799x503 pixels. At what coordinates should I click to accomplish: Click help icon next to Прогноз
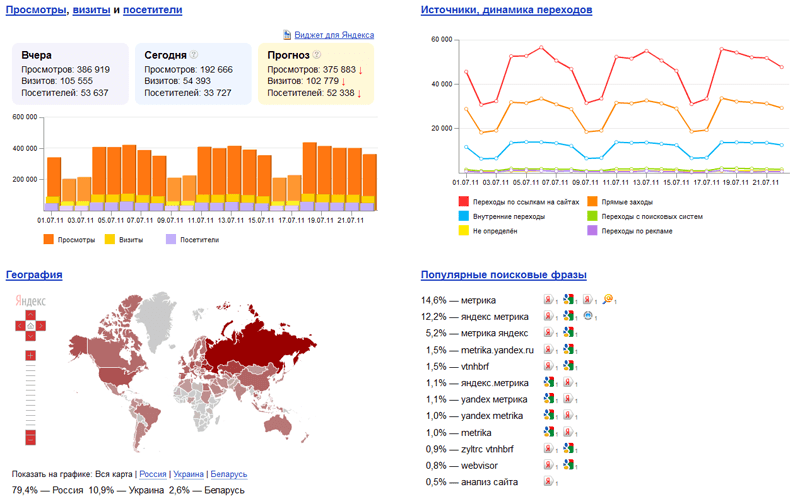[317, 55]
